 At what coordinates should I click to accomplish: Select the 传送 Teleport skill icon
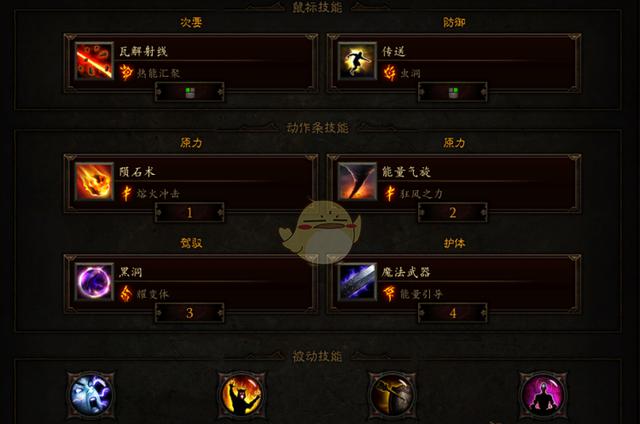coord(357,61)
